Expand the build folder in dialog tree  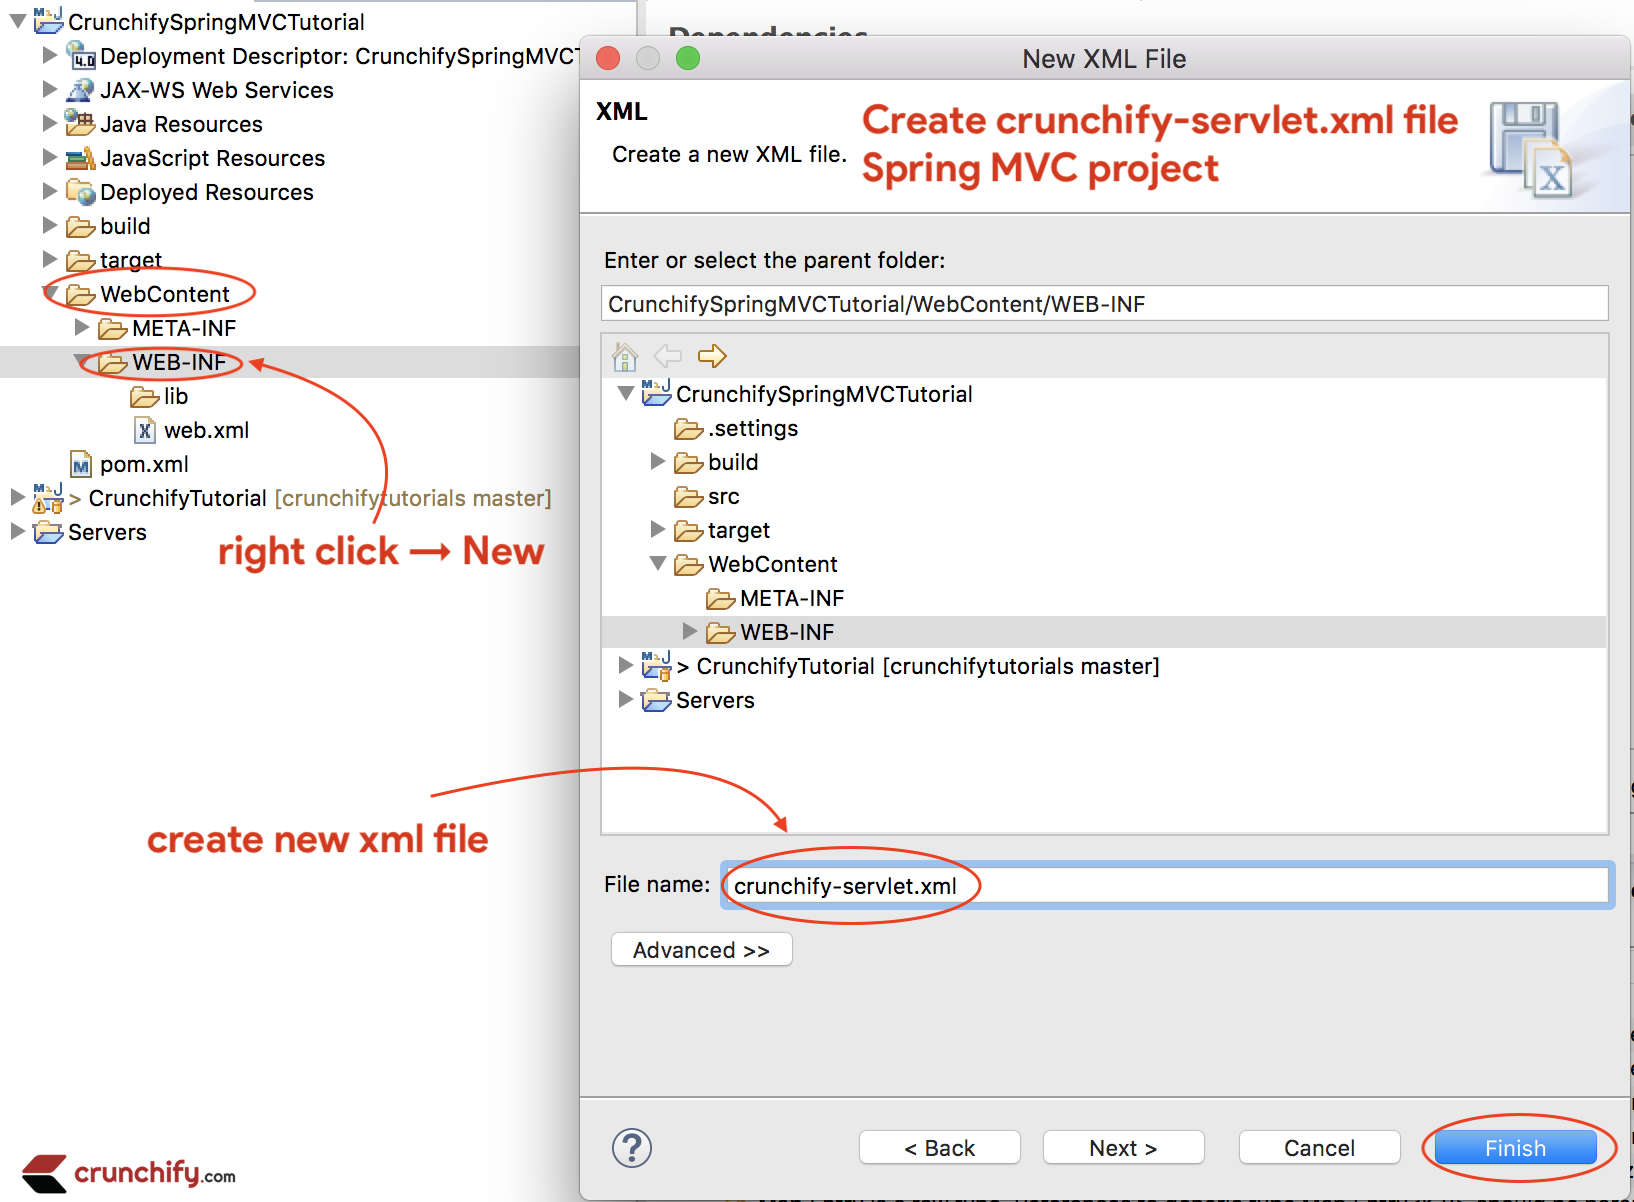657,461
